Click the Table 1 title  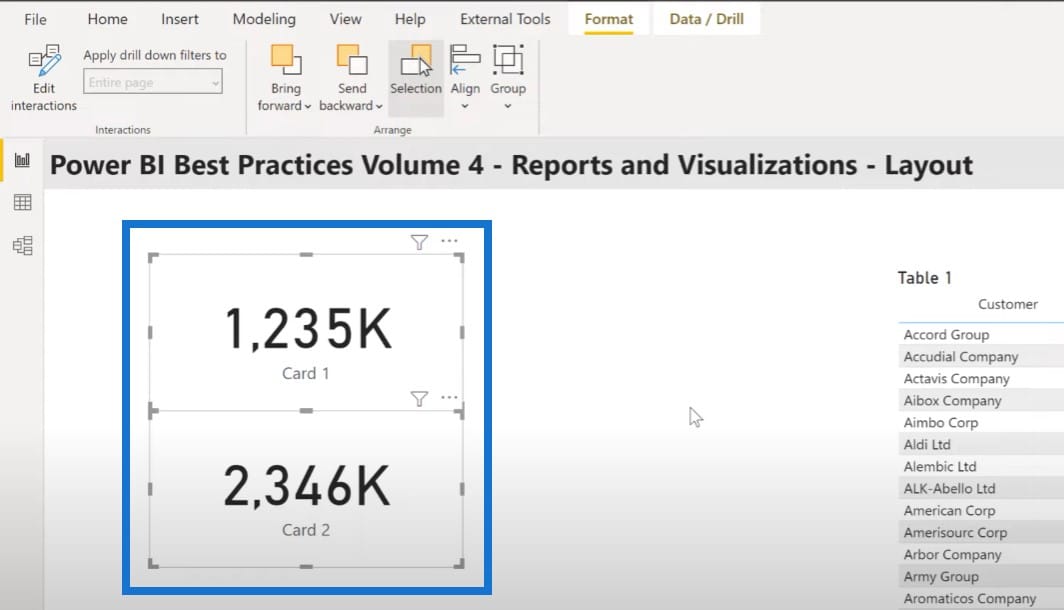924,278
